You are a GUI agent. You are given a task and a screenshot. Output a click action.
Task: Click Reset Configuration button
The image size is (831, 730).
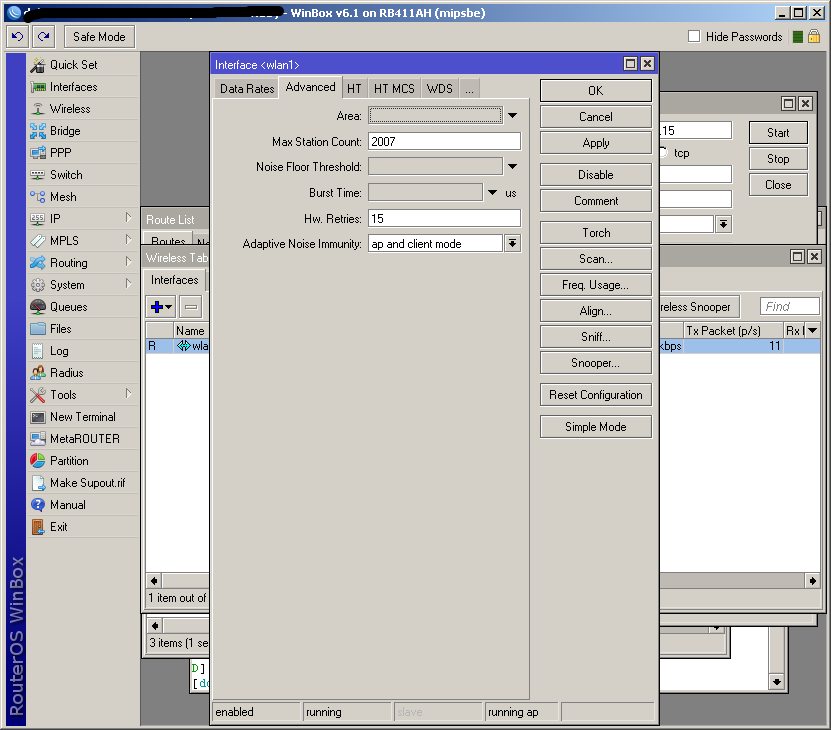point(596,395)
